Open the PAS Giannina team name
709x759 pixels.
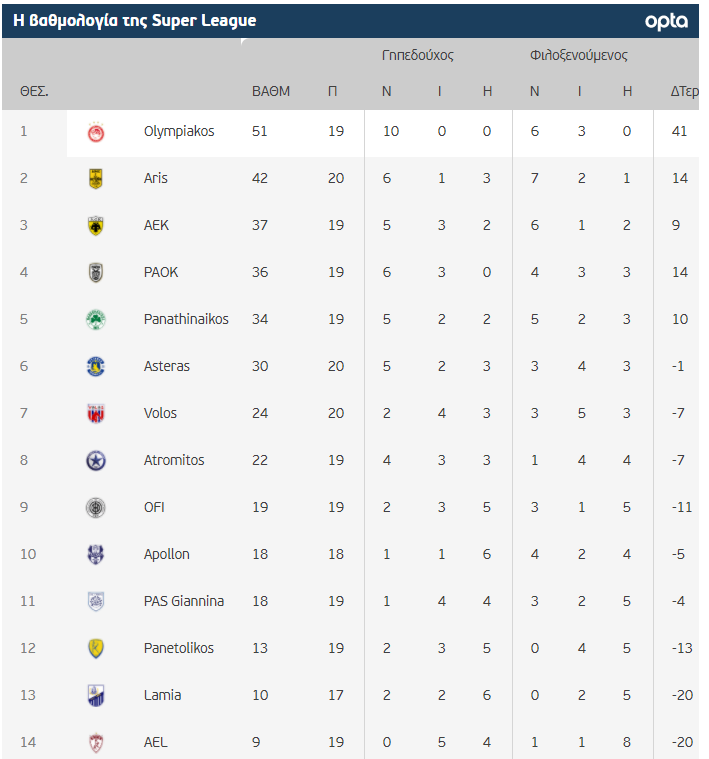184,601
